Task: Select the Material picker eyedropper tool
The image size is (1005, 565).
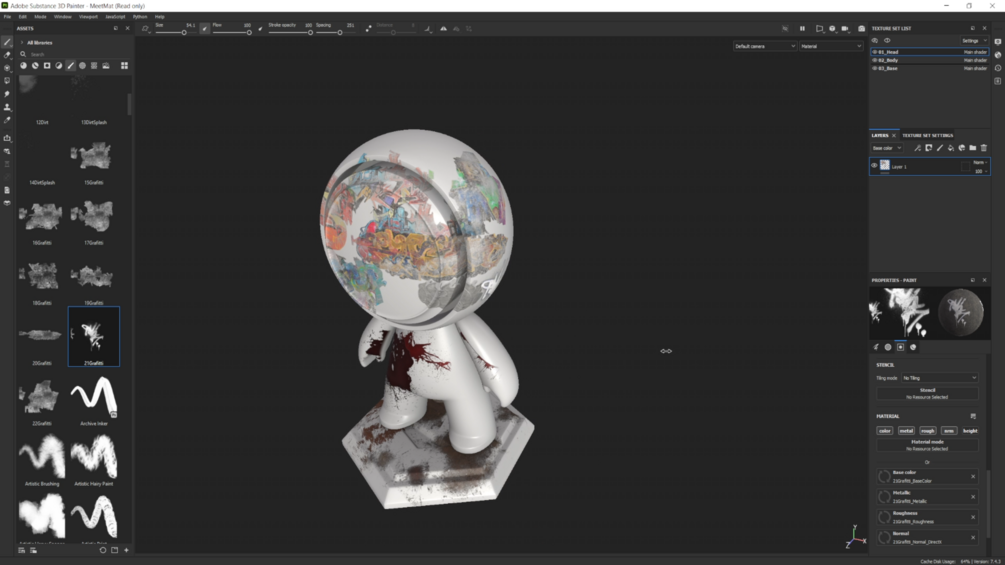Action: (x=7, y=120)
